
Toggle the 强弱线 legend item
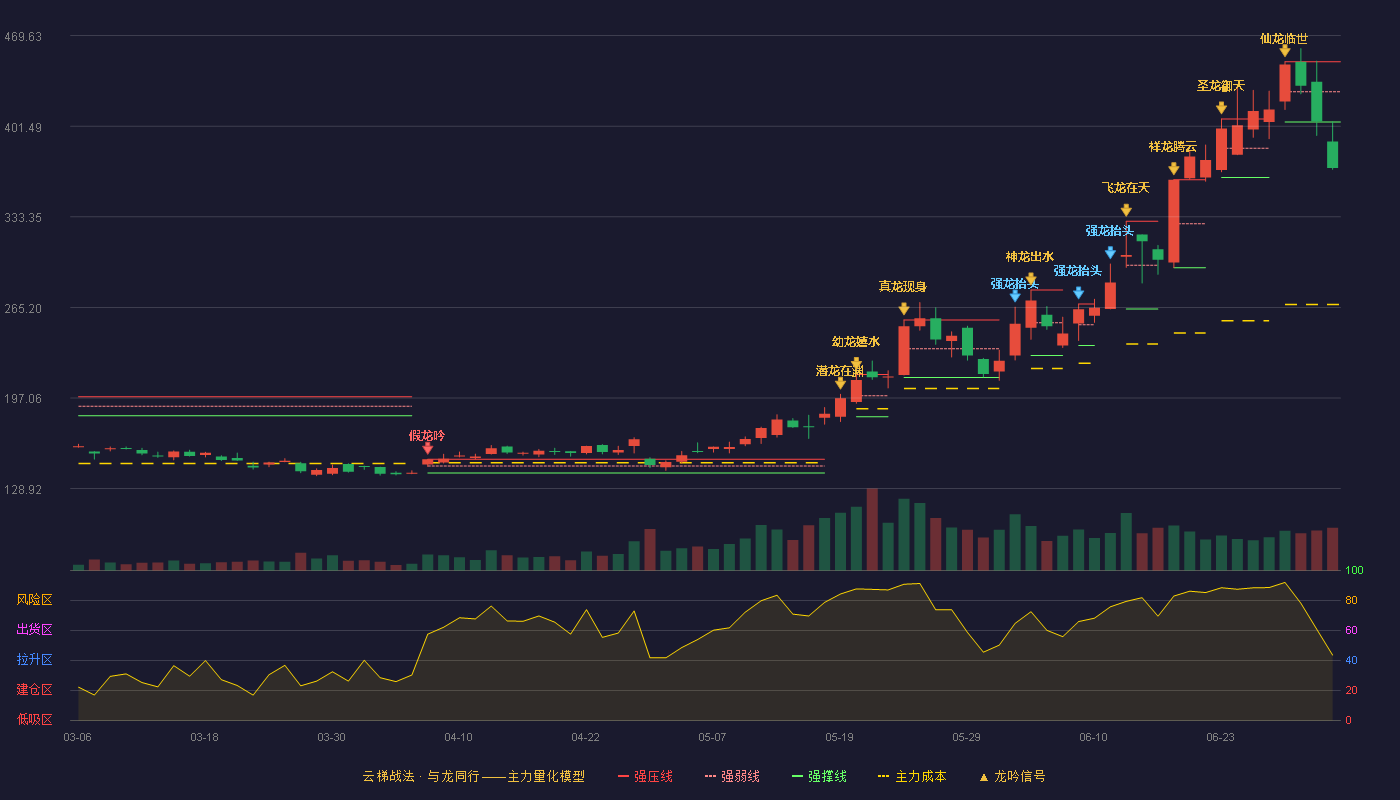732,776
